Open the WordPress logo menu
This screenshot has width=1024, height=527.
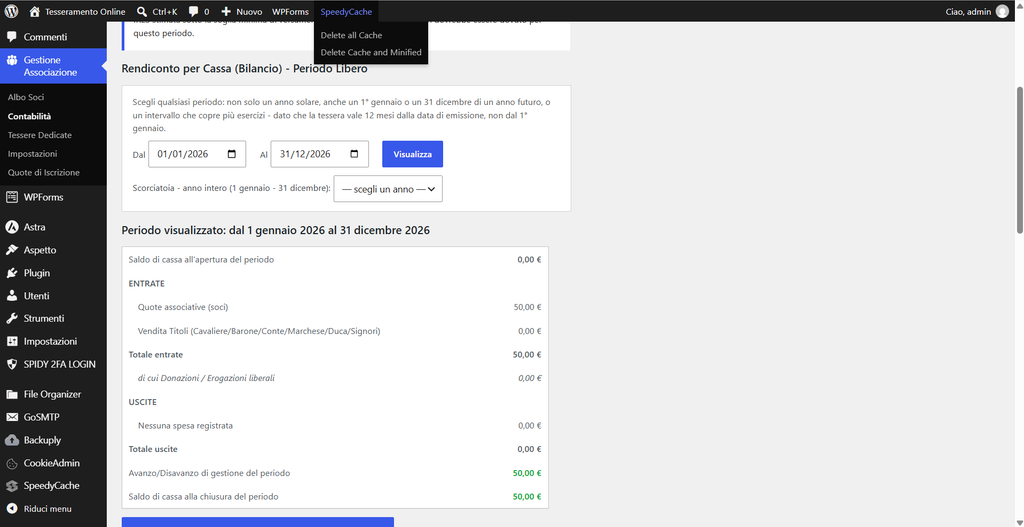[x=11, y=11]
